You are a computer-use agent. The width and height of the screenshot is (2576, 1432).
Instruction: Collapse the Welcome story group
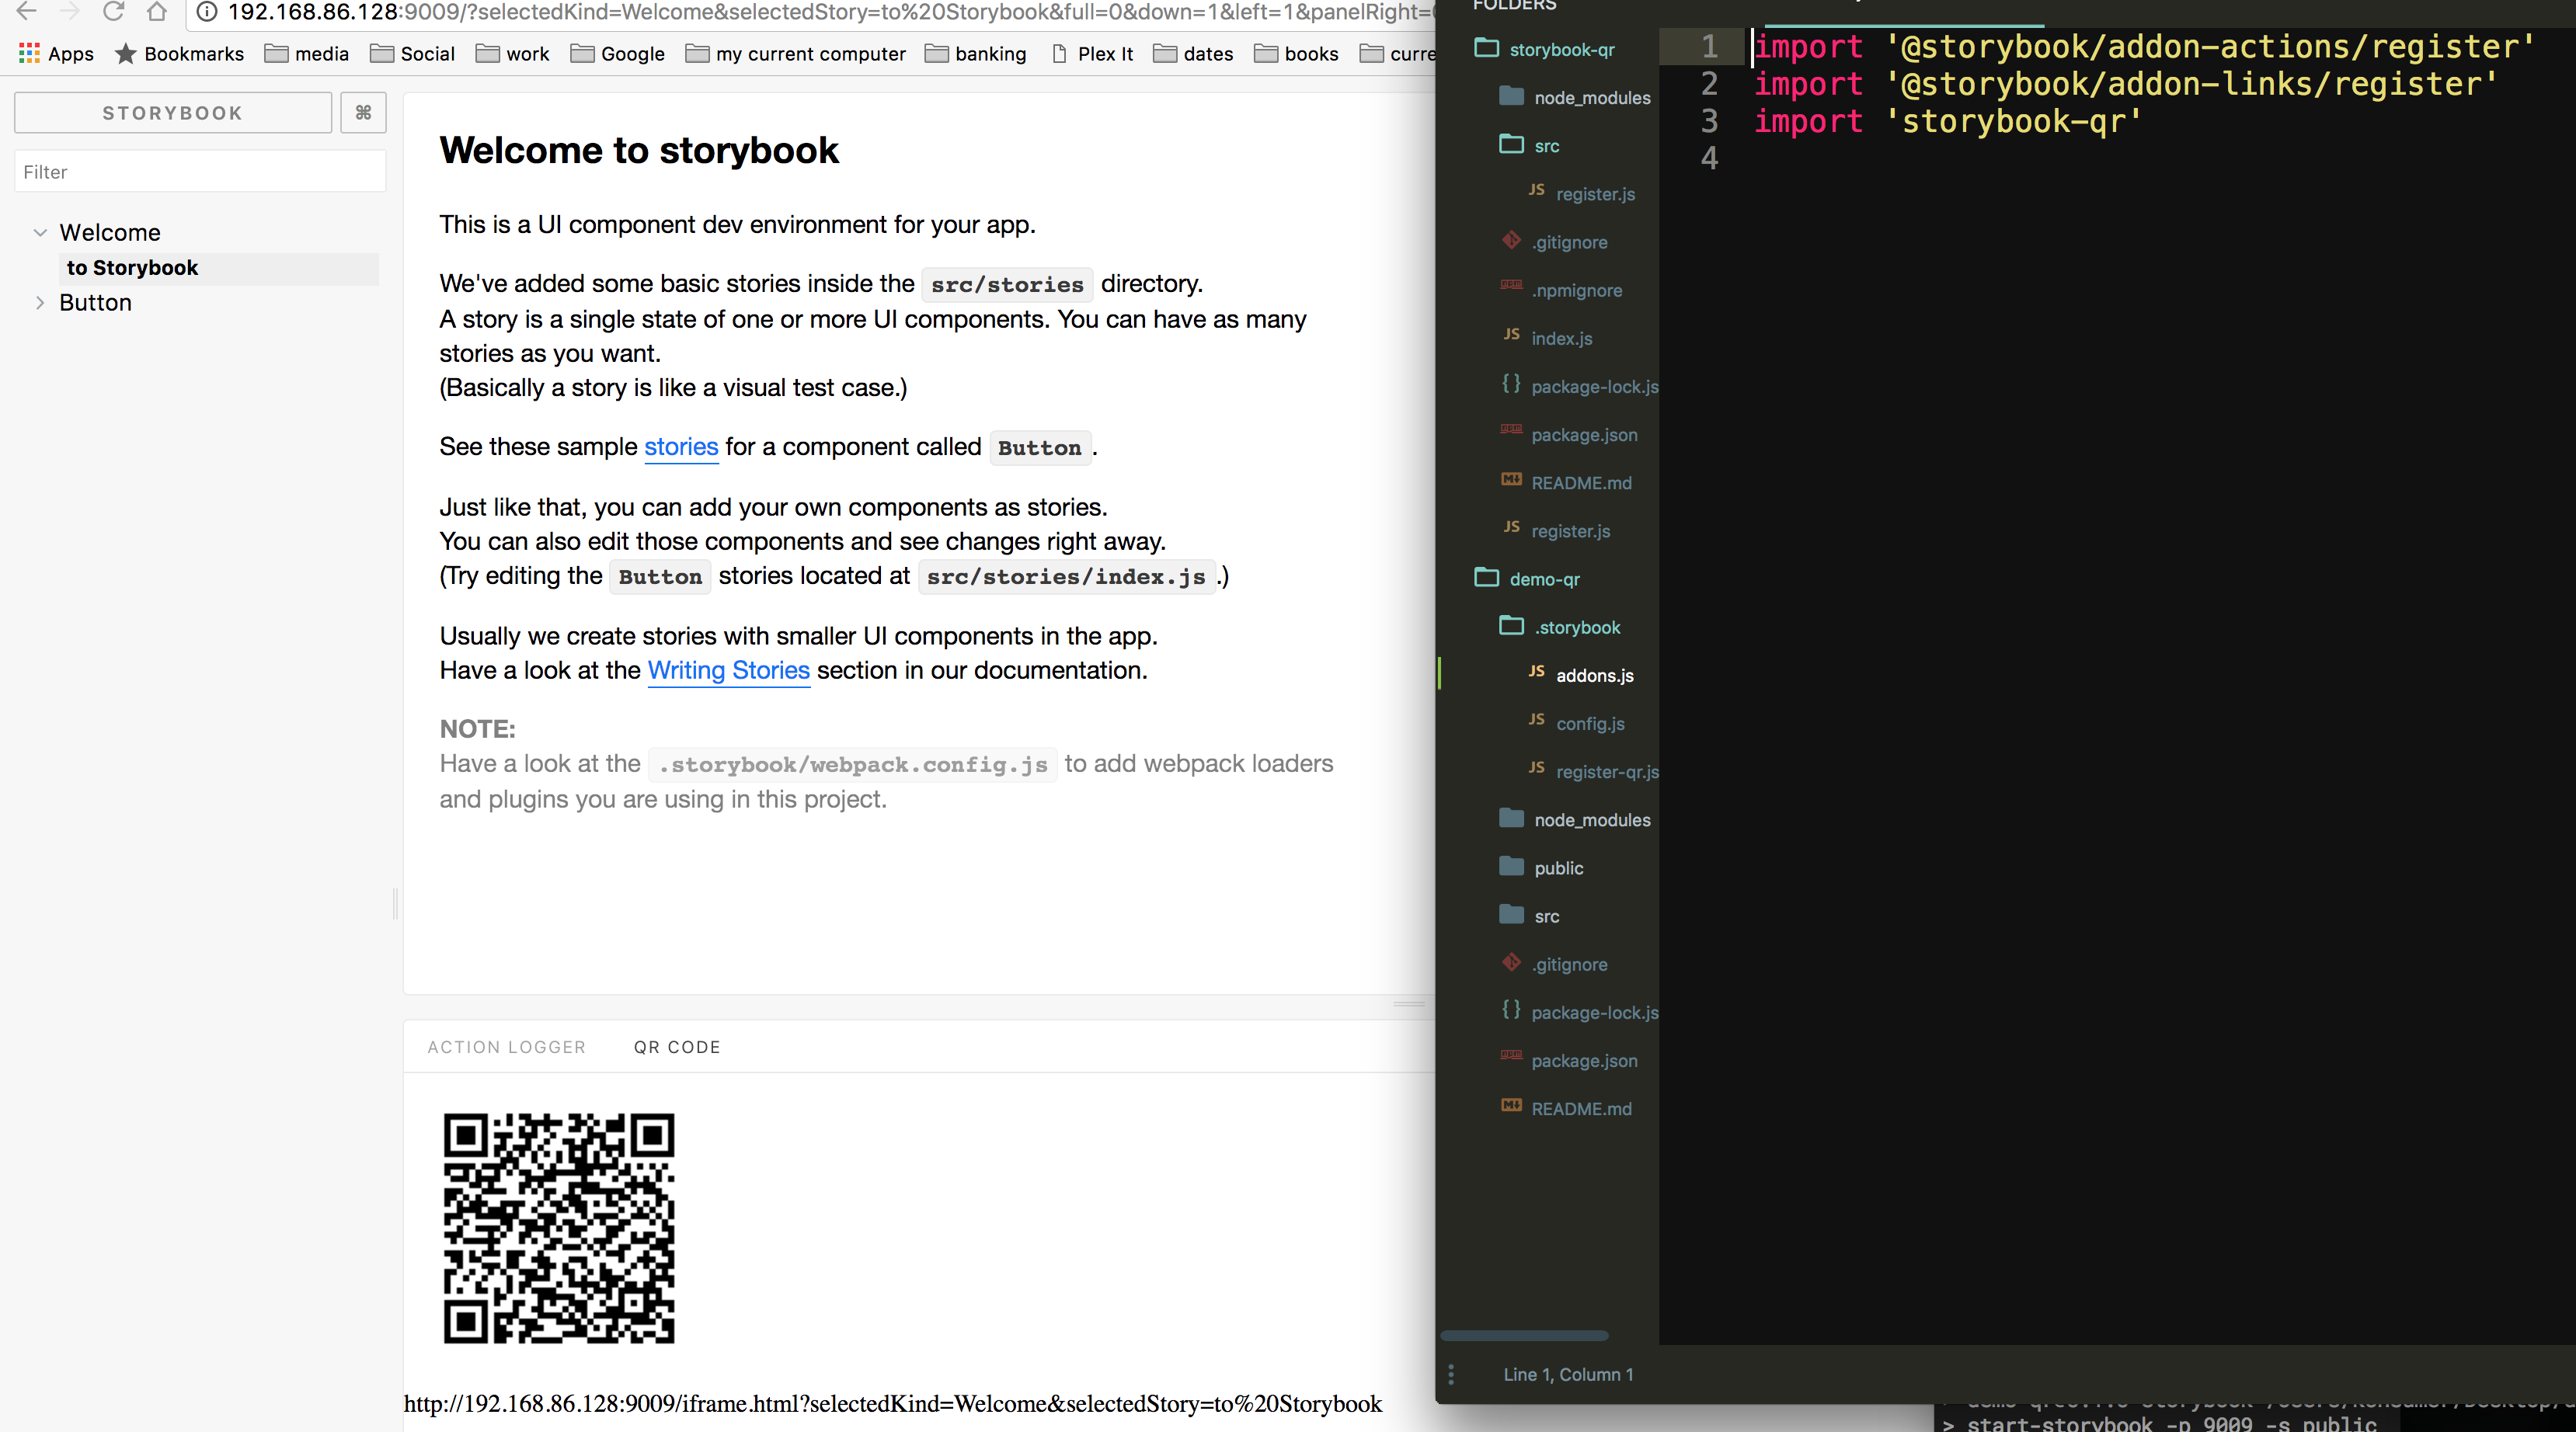[x=40, y=232]
